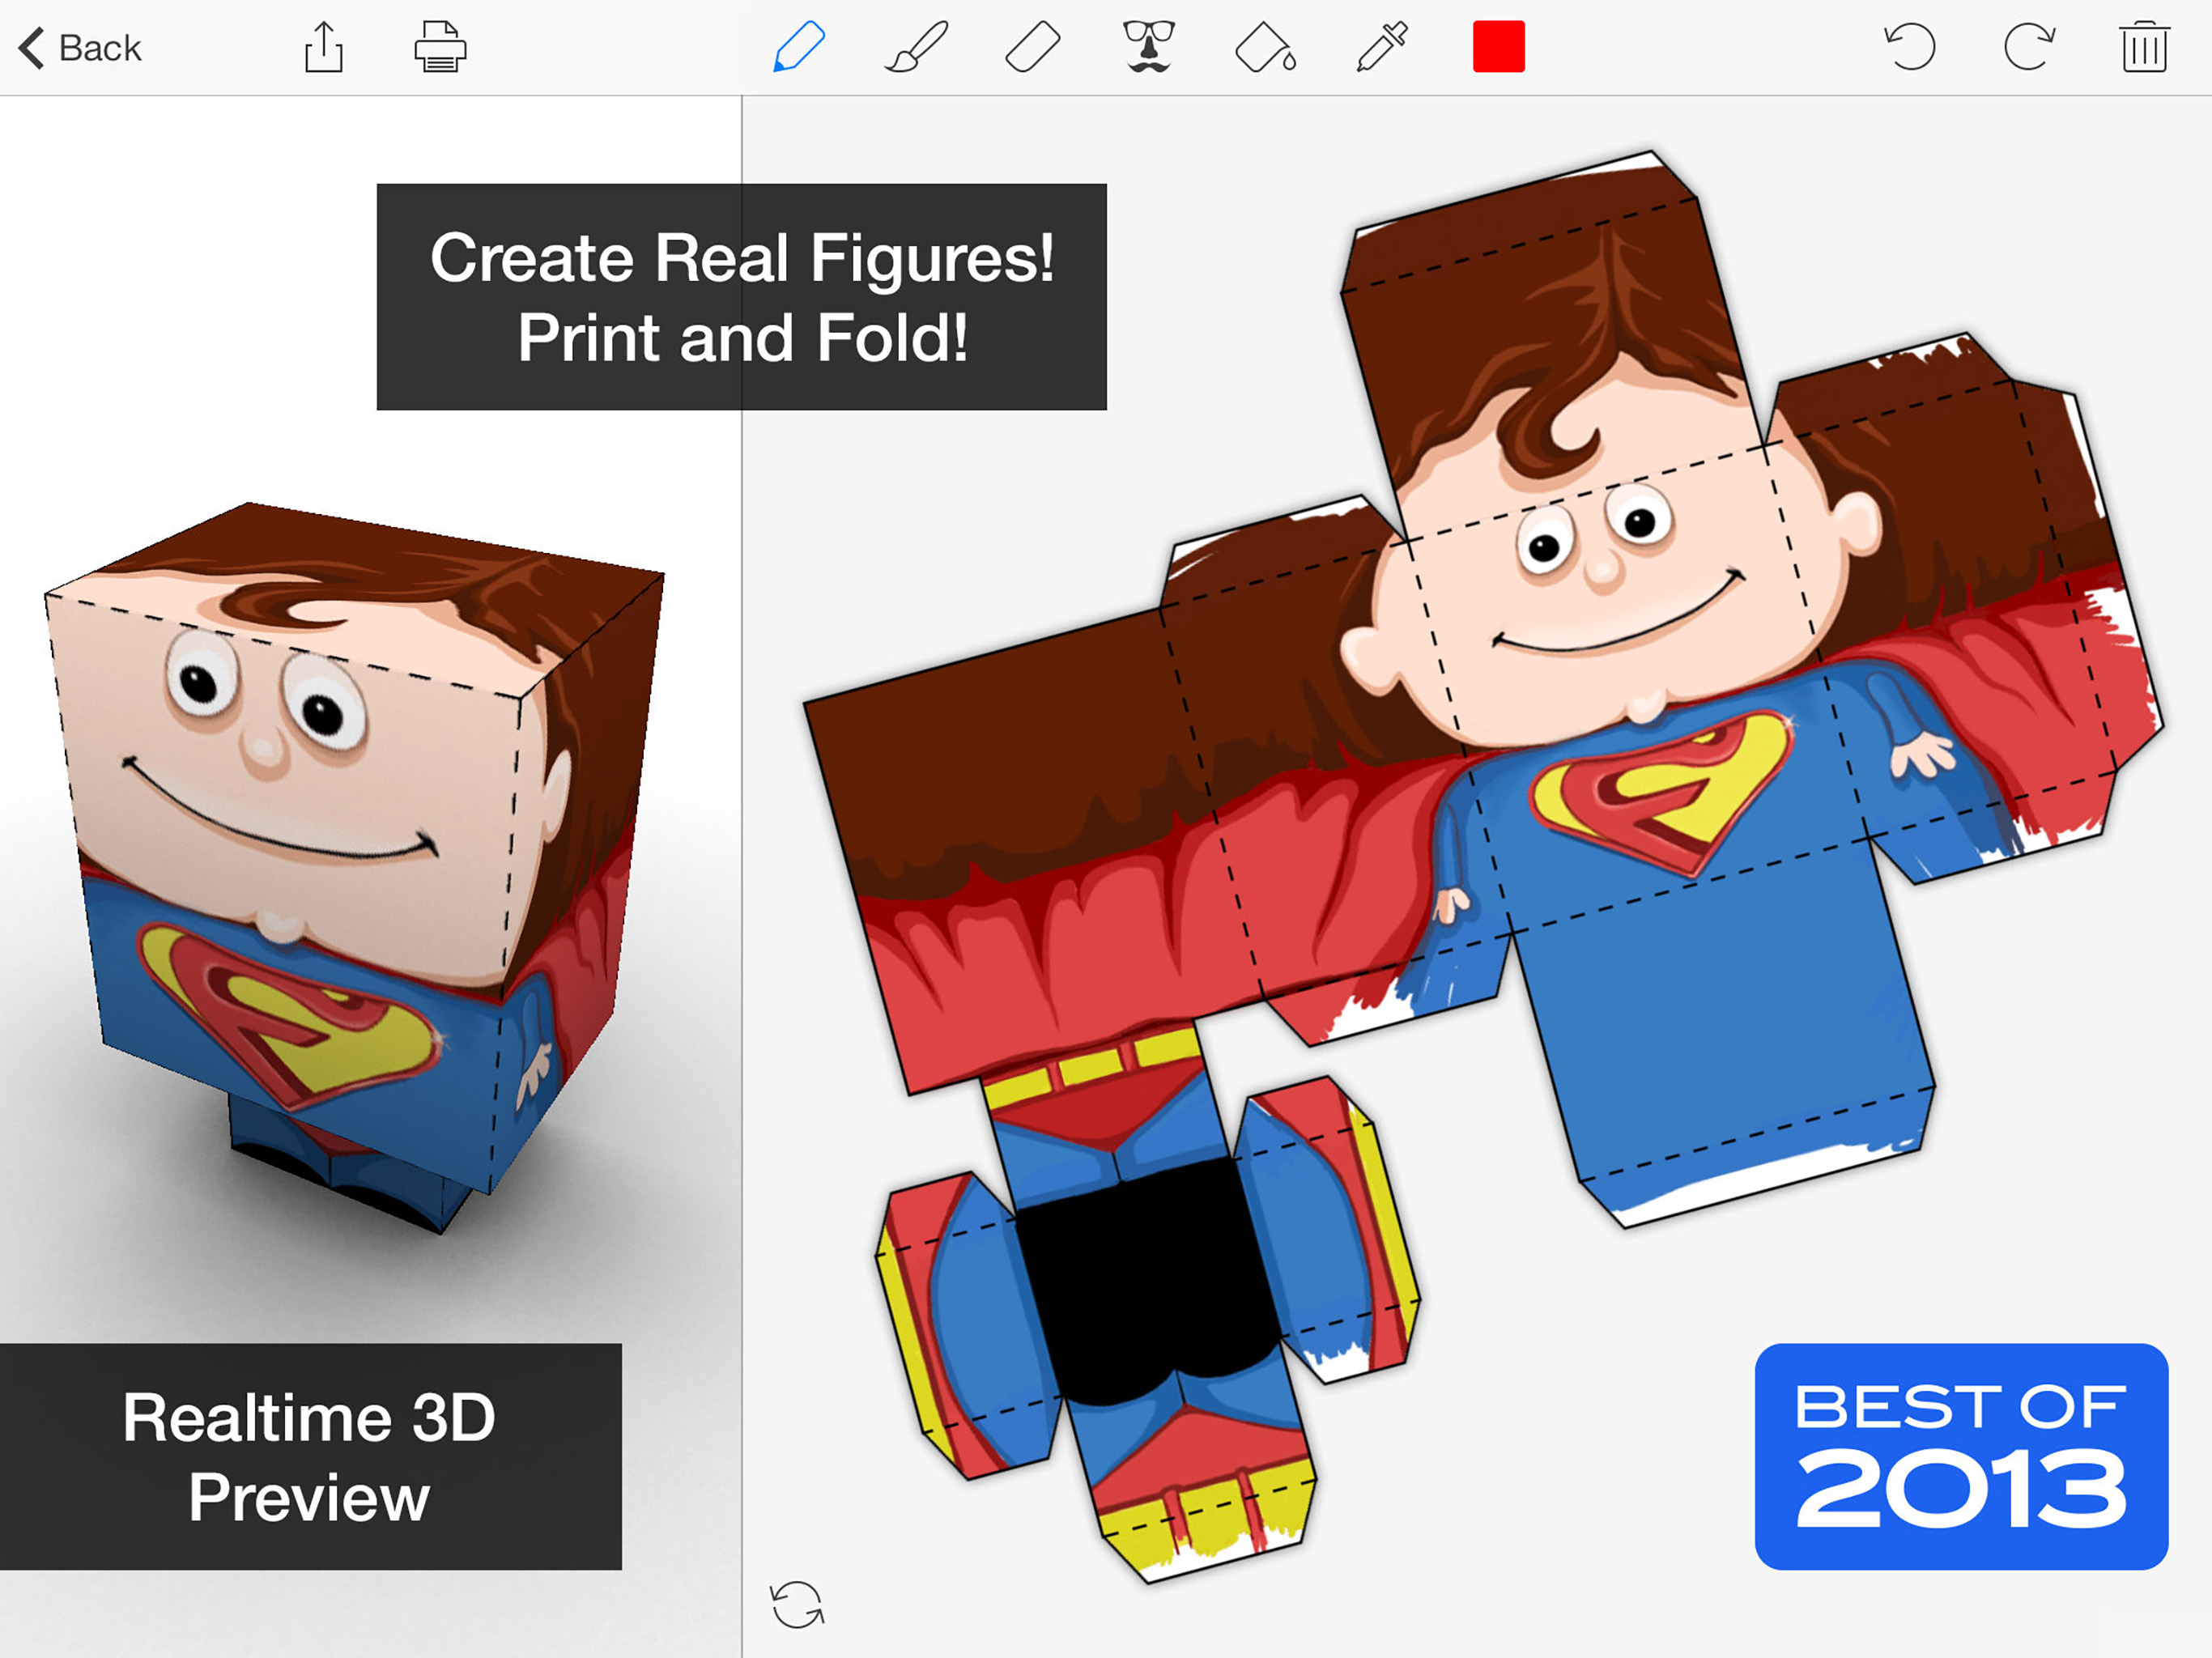Select the eraser tool
Image resolution: width=2212 pixels, height=1658 pixels.
pyautogui.click(x=1032, y=47)
